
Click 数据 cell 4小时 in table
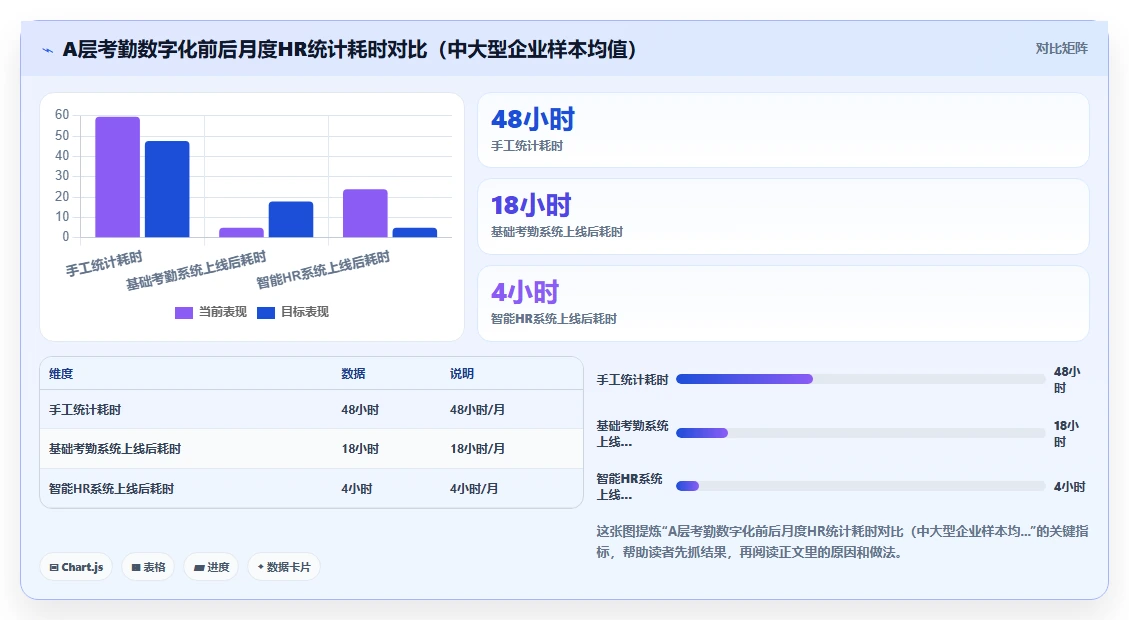pos(356,488)
